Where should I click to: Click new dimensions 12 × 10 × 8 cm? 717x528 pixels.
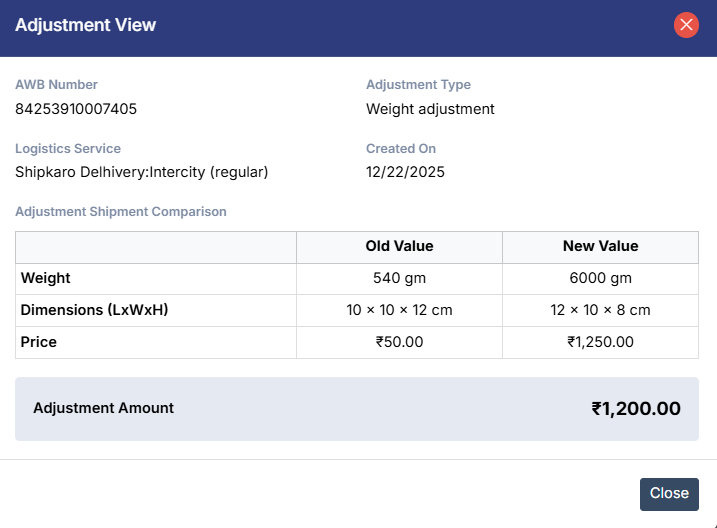600,310
